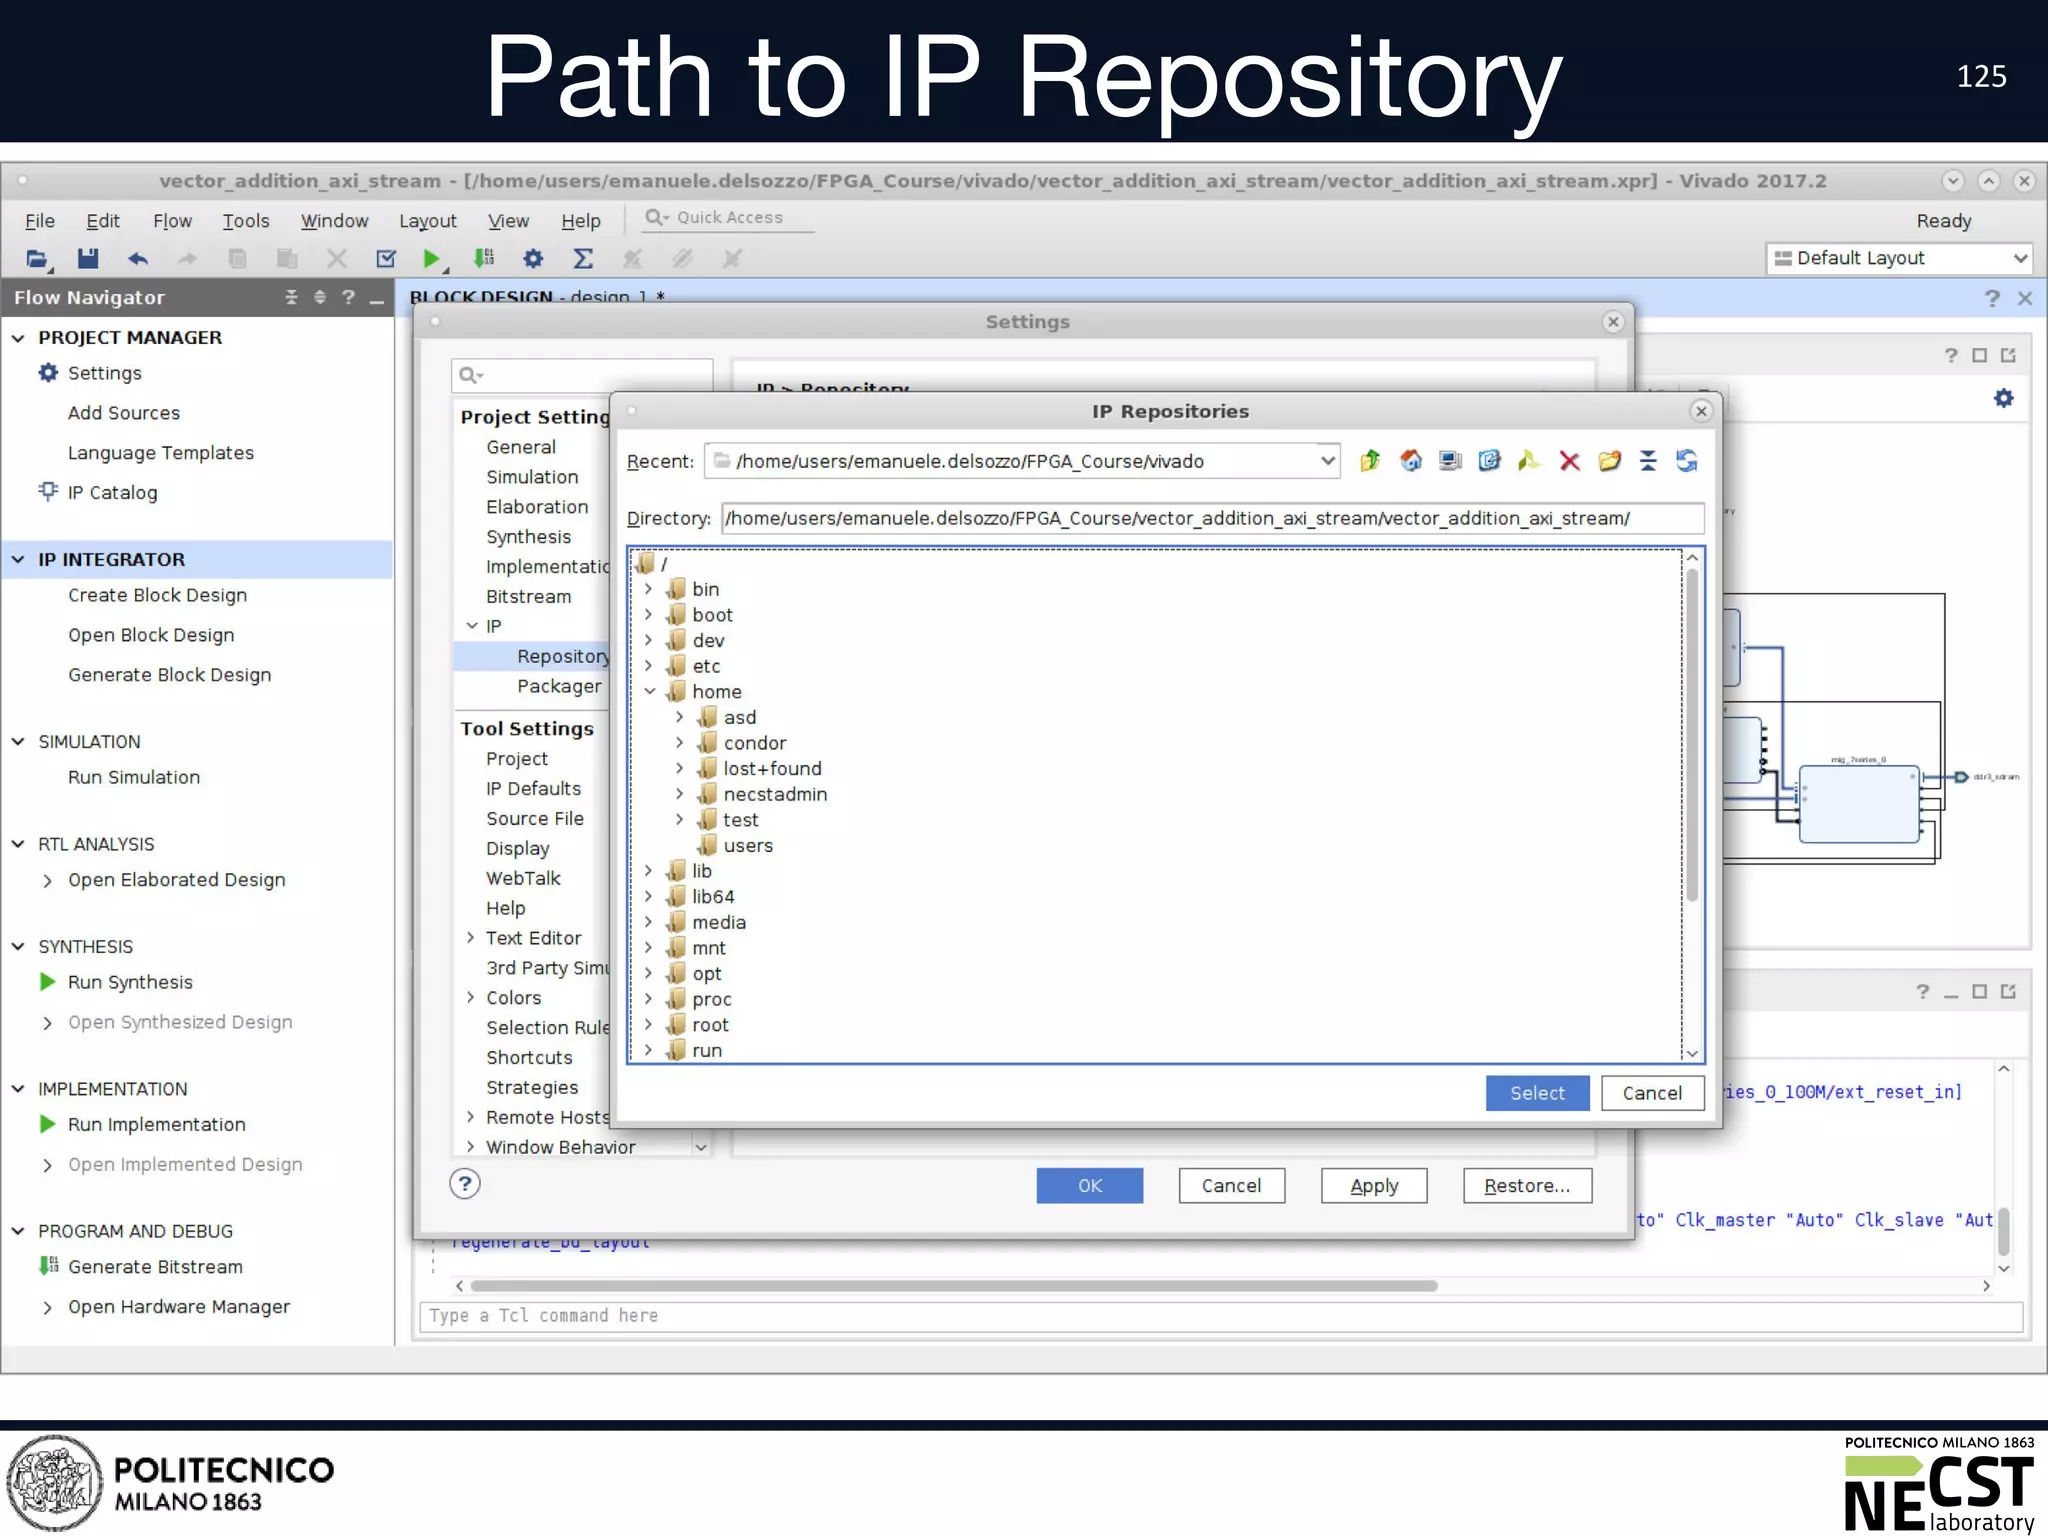Open Settings dialog help question icon
Viewport: 2048px width, 1536px height.
465,1184
